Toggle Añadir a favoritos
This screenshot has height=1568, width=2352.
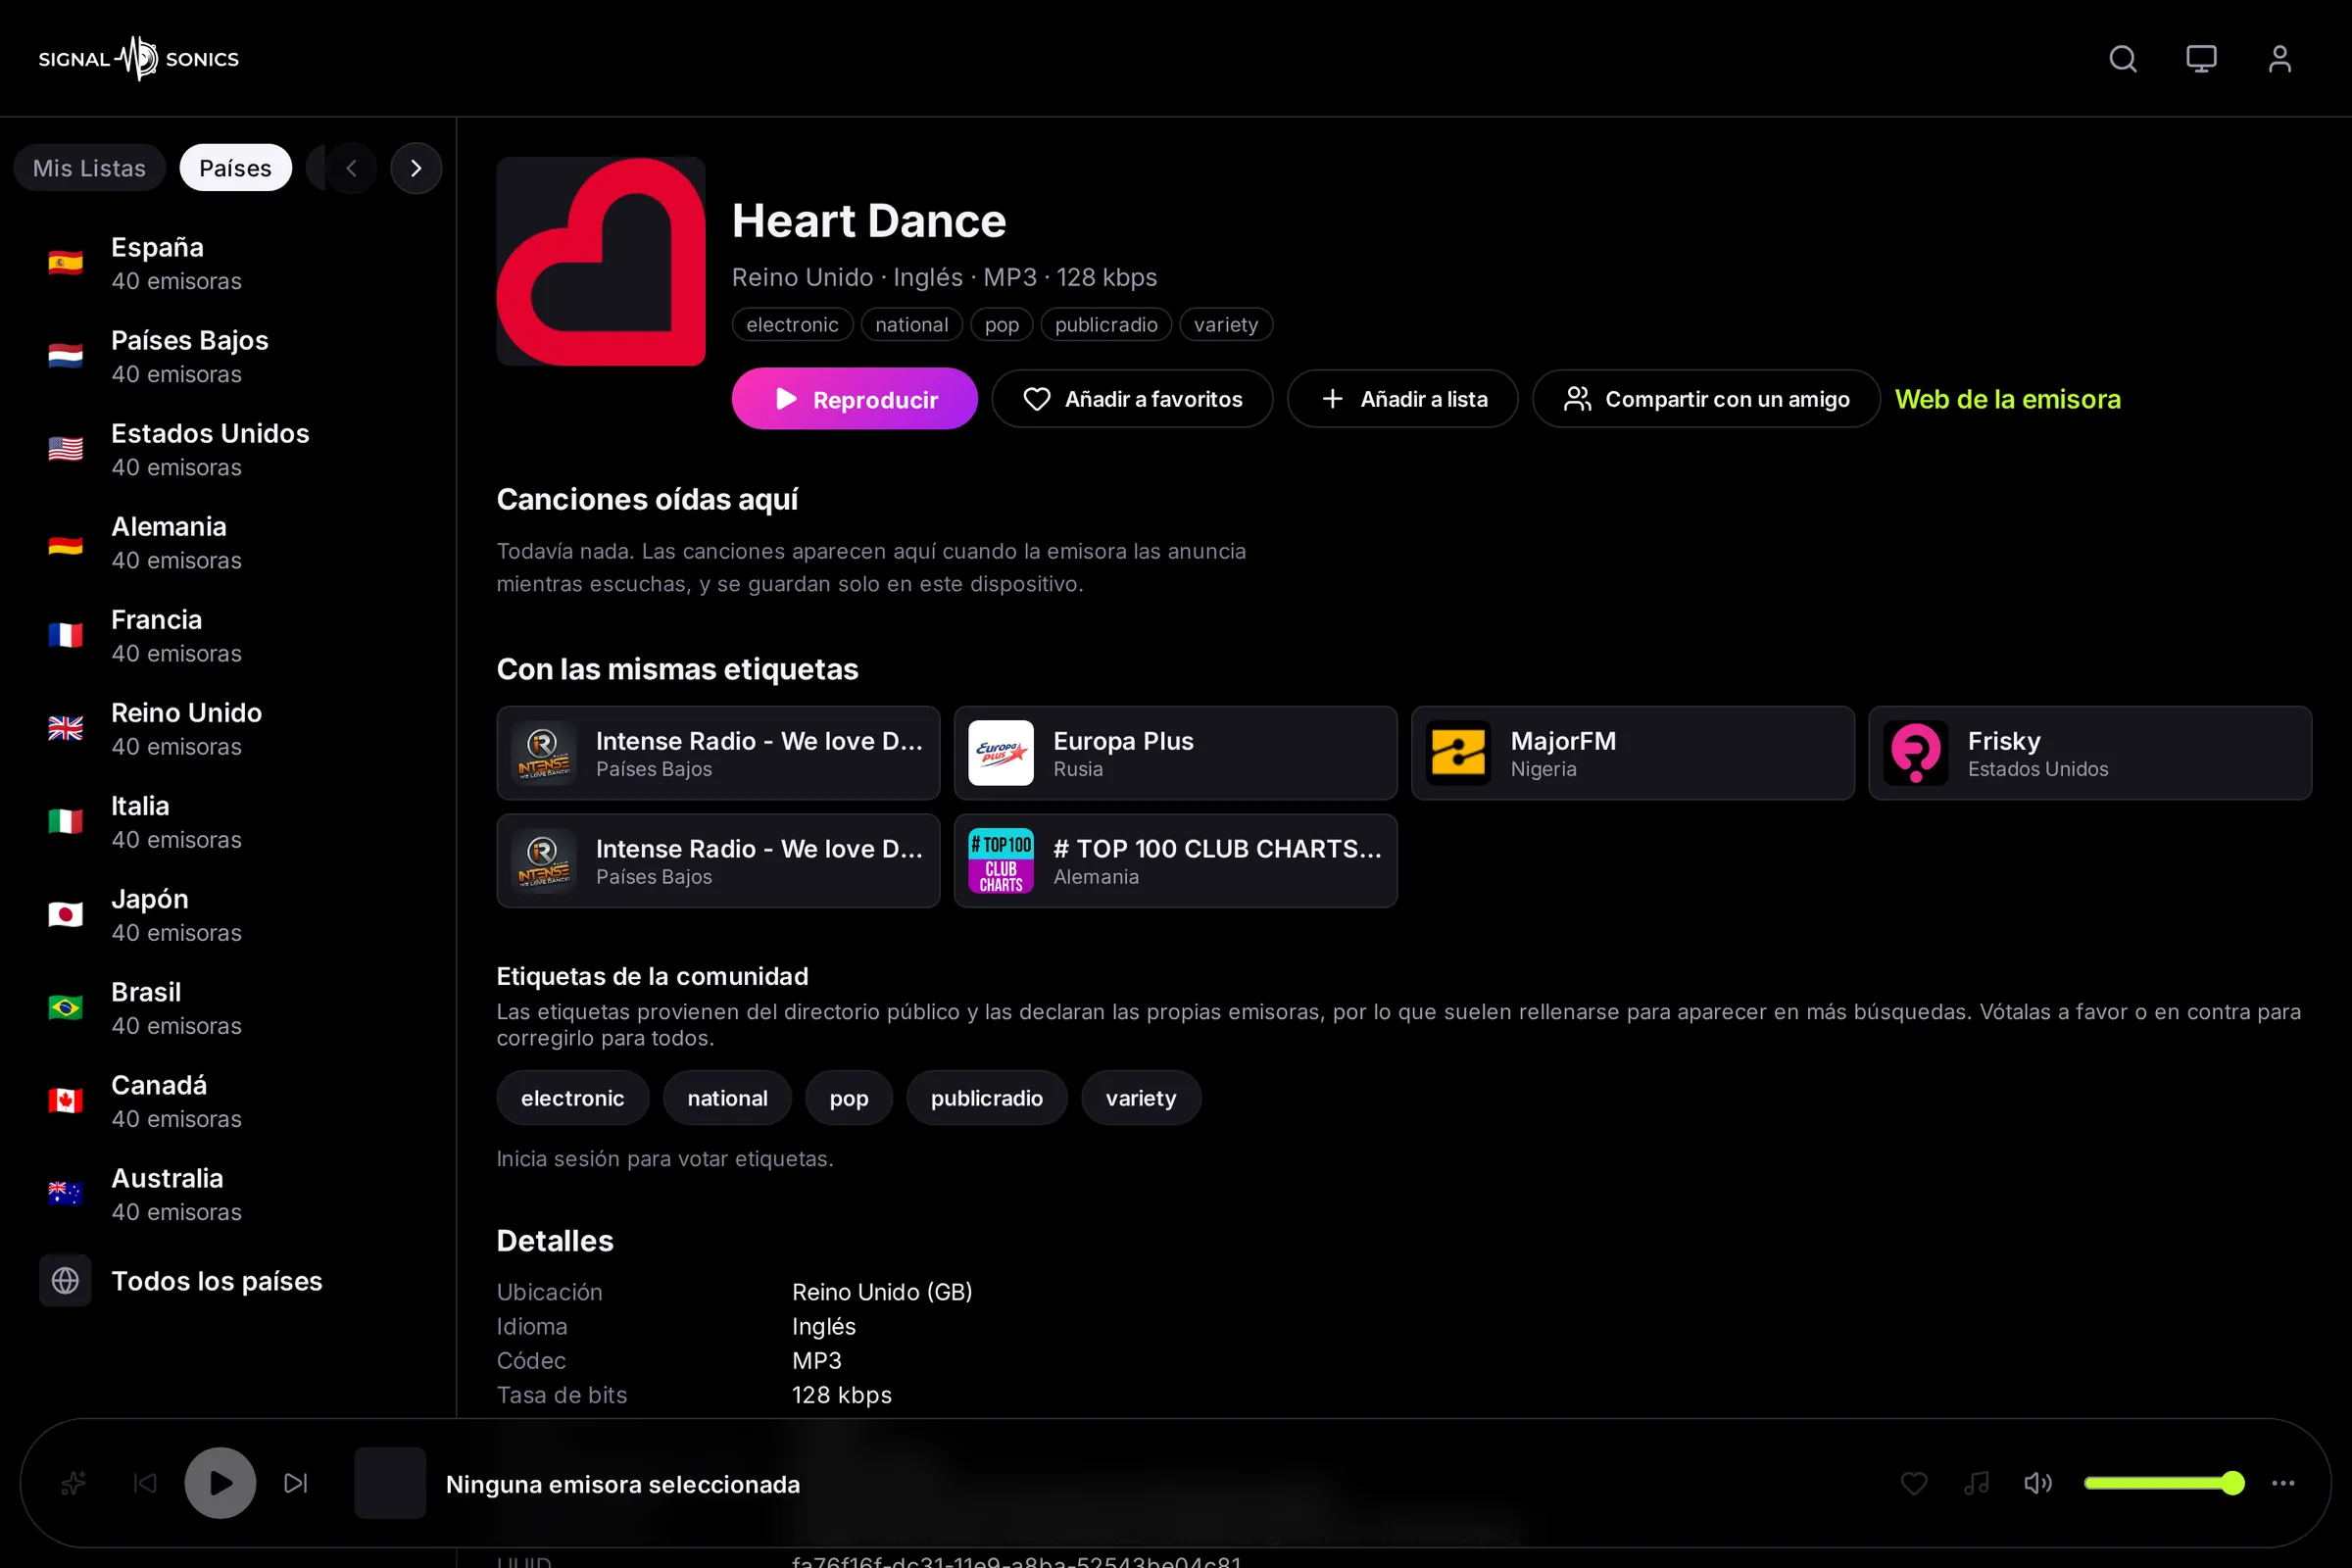pos(1132,399)
